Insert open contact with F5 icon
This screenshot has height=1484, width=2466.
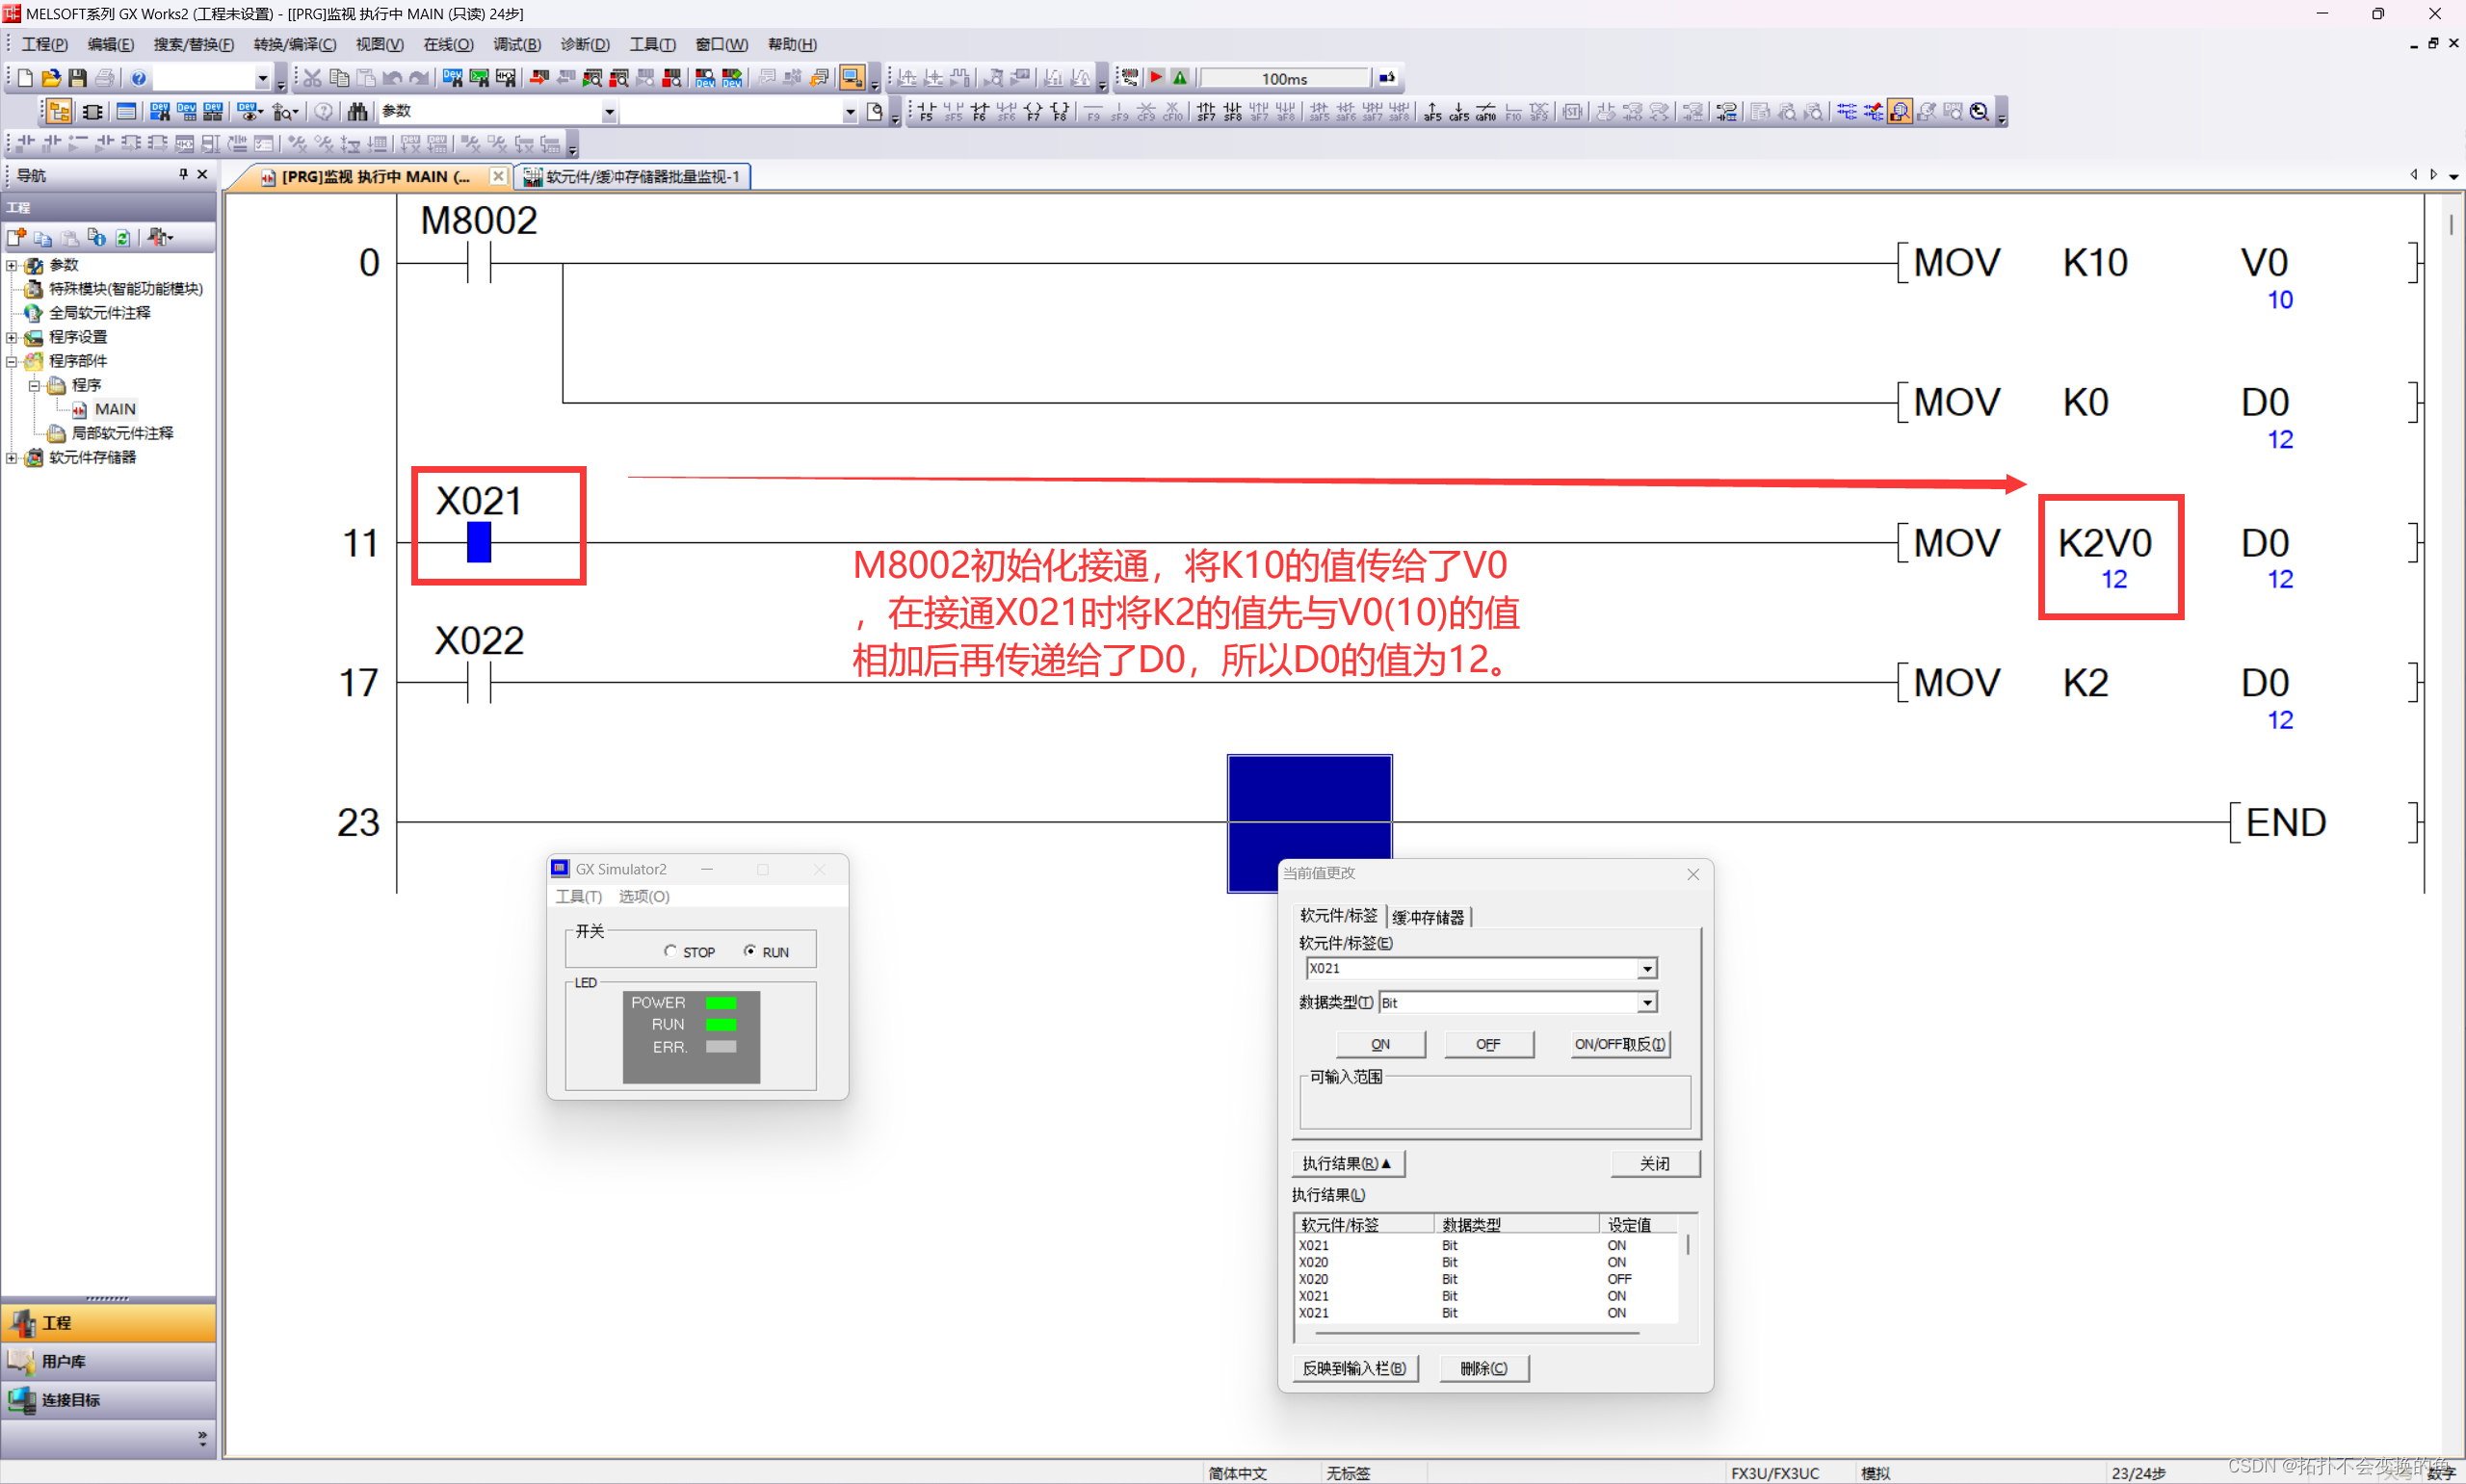(x=925, y=111)
